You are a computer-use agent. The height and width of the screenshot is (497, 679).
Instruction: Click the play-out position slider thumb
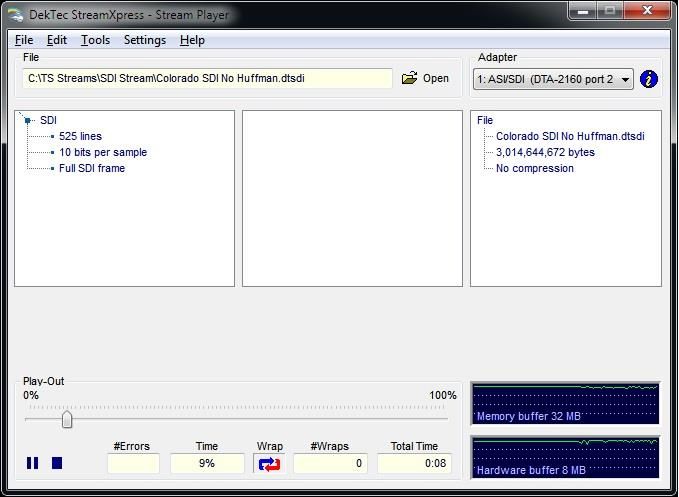(x=67, y=419)
